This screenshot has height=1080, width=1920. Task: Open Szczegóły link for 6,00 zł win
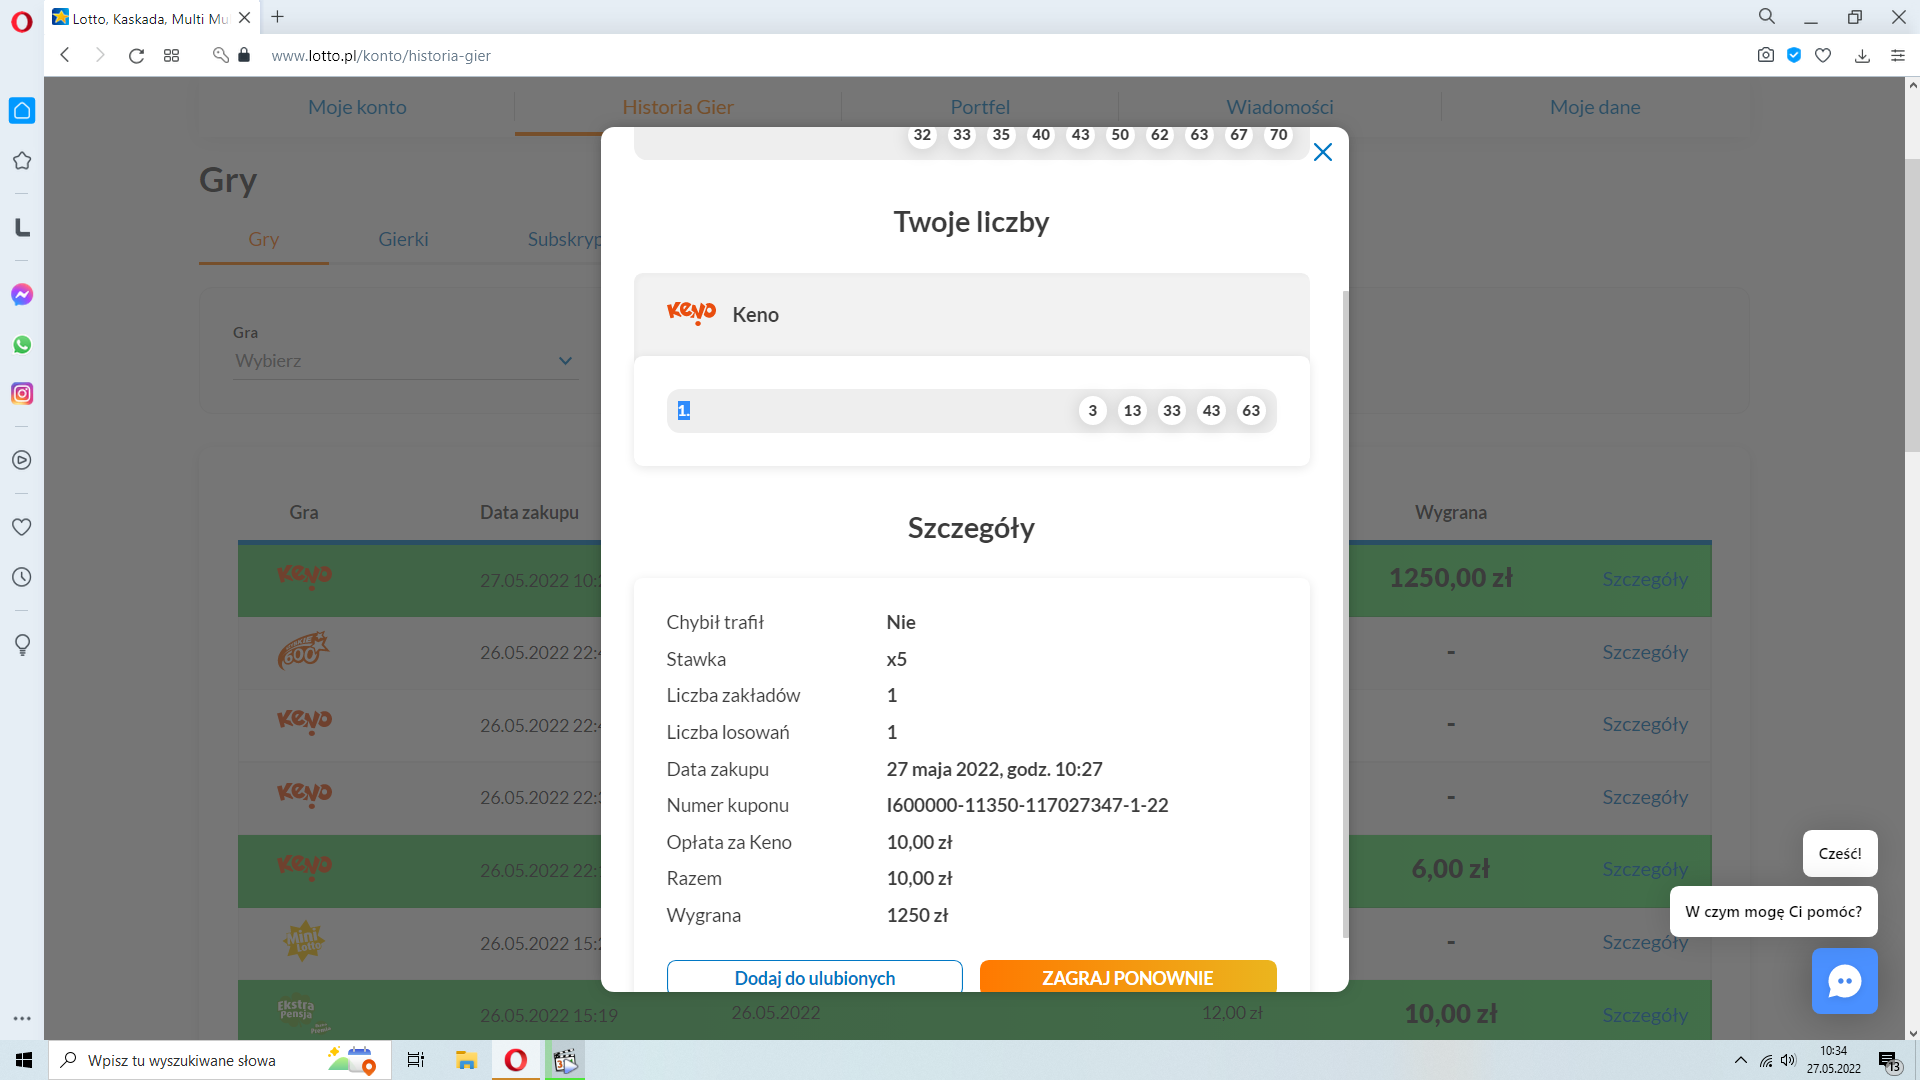1644,869
